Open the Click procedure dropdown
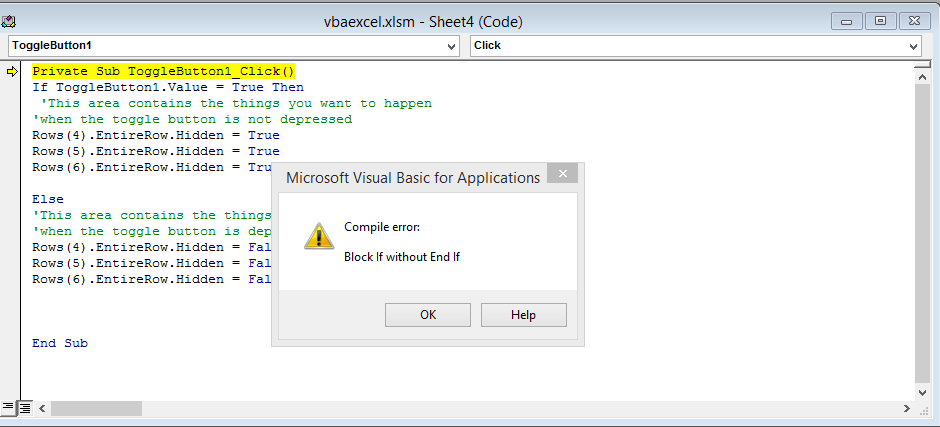Image resolution: width=940 pixels, height=427 pixels. pos(914,46)
